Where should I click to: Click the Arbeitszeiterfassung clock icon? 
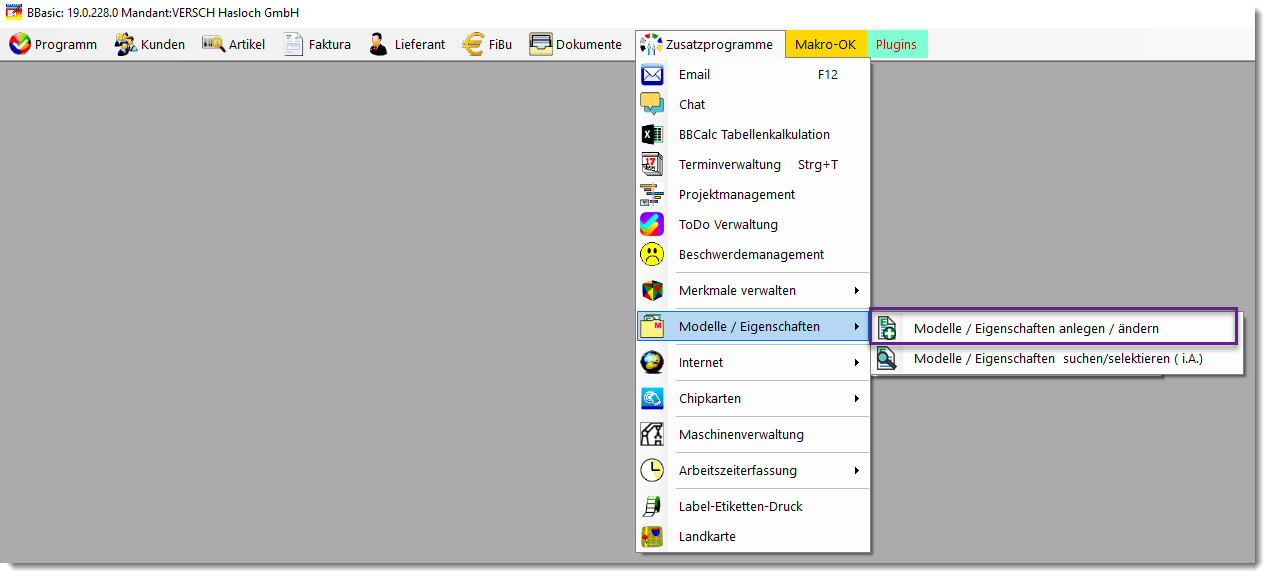[x=652, y=470]
